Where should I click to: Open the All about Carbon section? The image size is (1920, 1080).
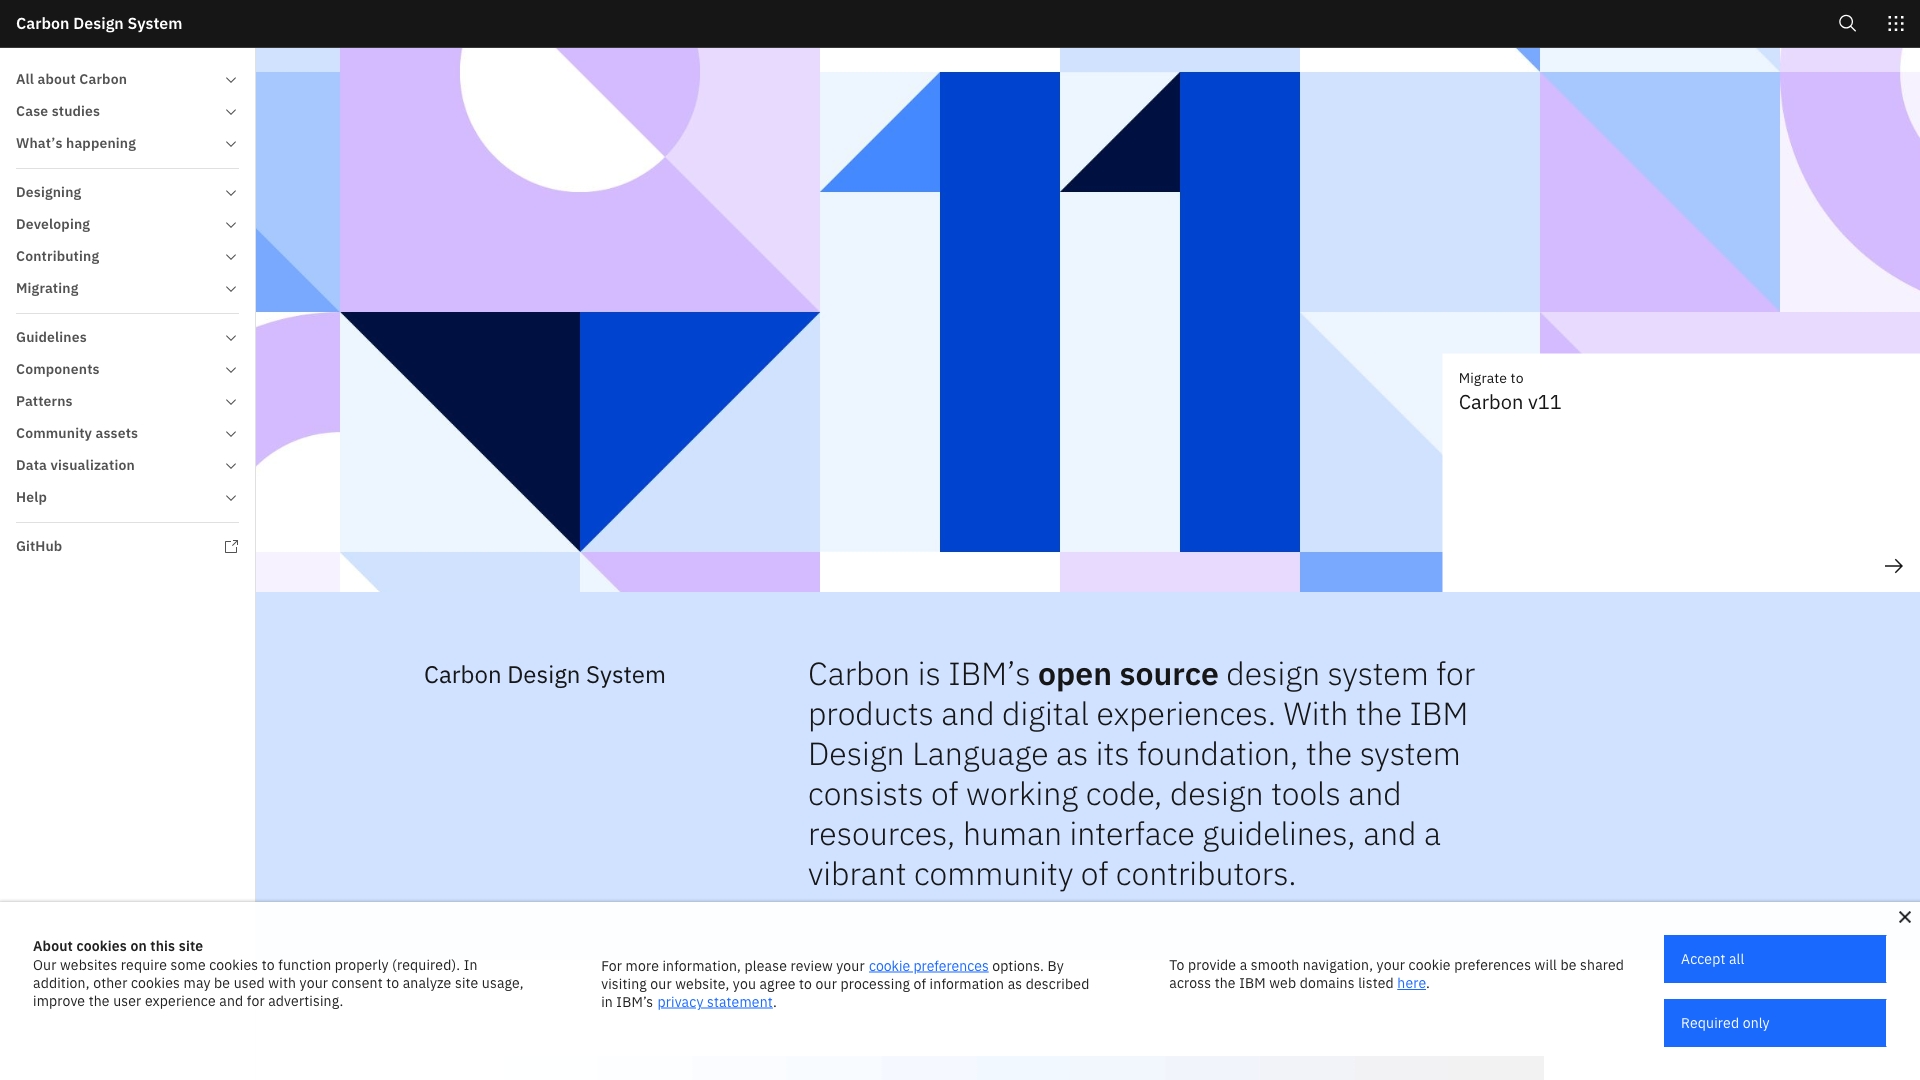click(71, 79)
